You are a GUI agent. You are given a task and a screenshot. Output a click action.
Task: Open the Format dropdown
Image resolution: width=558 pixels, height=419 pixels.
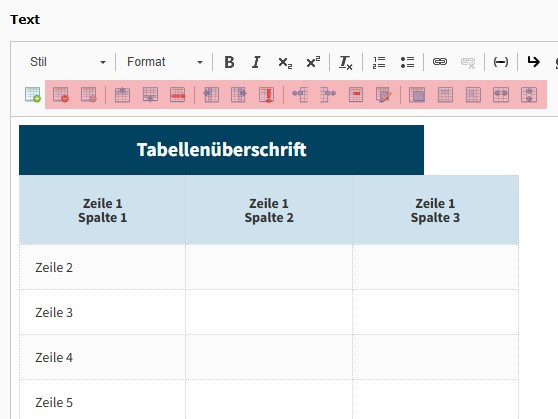click(x=165, y=62)
